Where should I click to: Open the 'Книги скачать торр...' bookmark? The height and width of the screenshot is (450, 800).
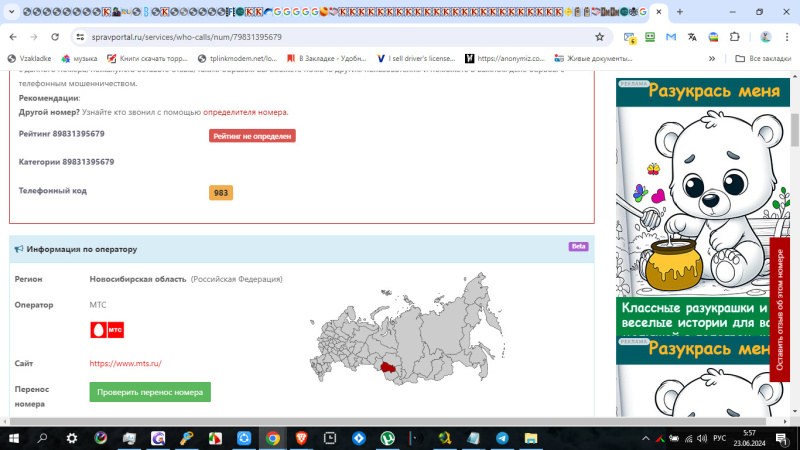(147, 59)
